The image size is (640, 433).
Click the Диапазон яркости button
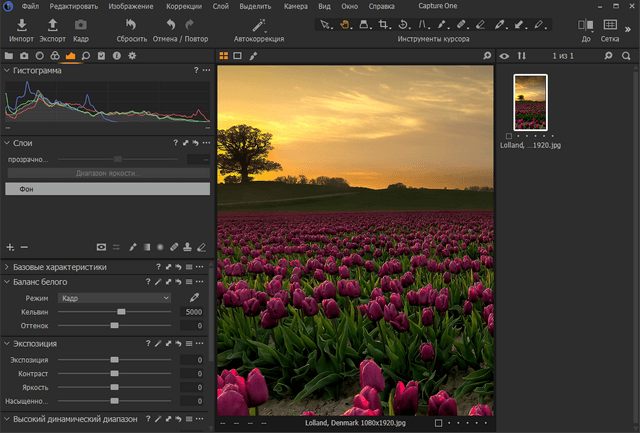click(107, 173)
